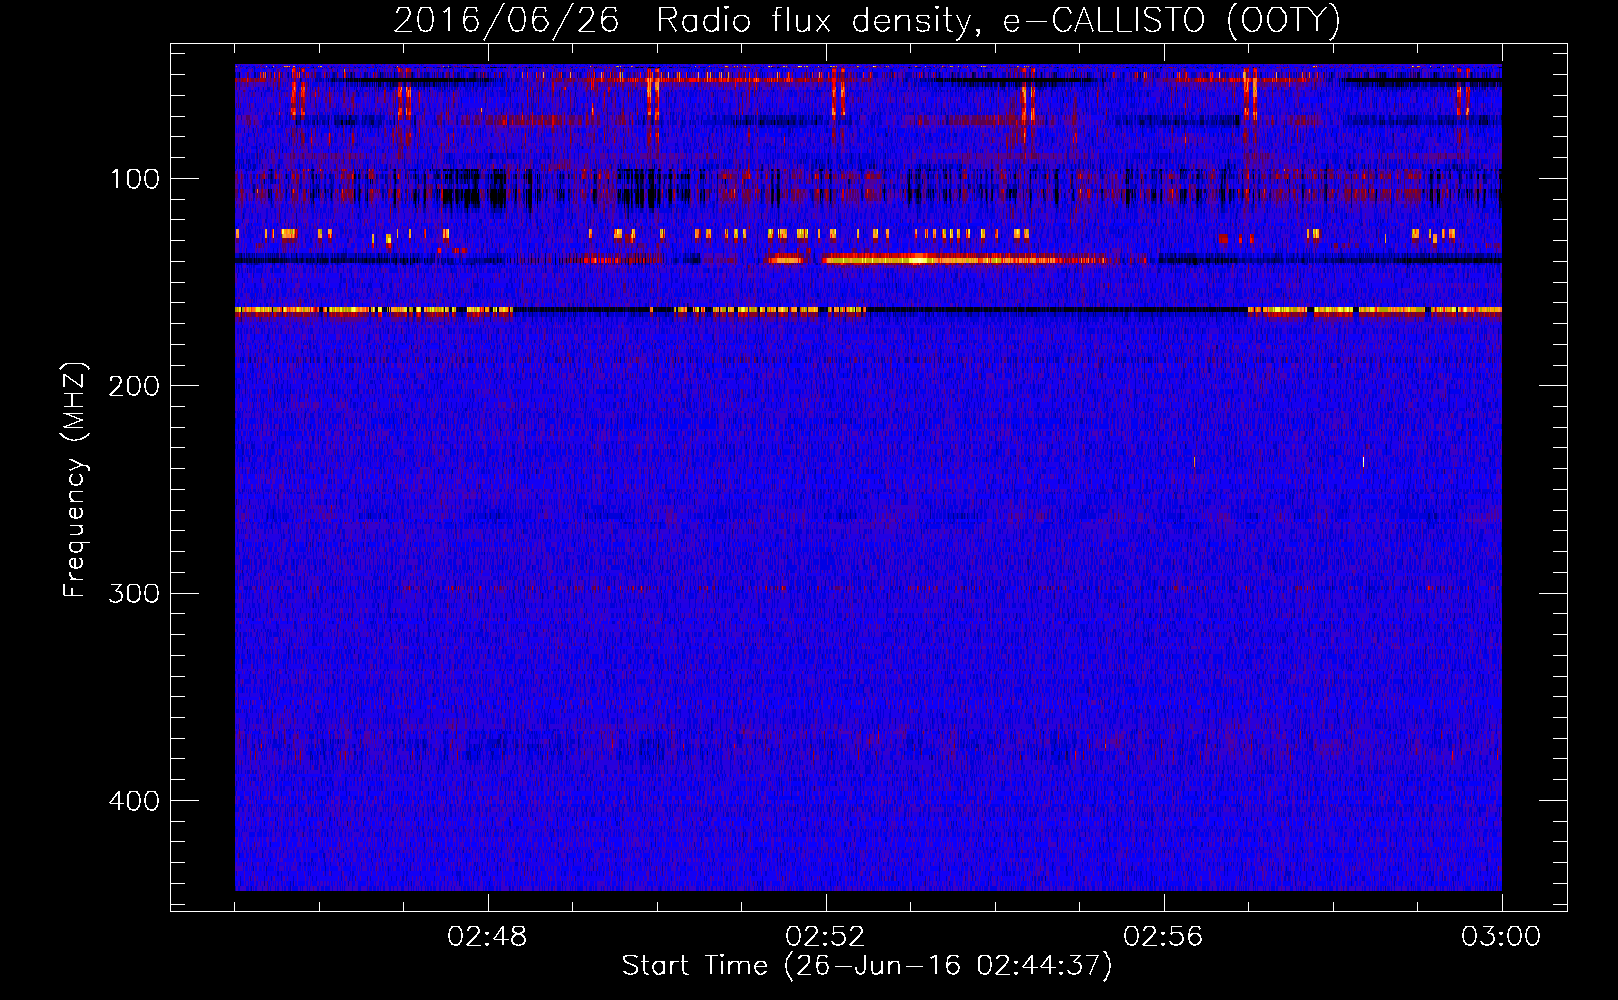Click the bright yellow emission band after 02:52
1618x1000 pixels.
pos(965,259)
